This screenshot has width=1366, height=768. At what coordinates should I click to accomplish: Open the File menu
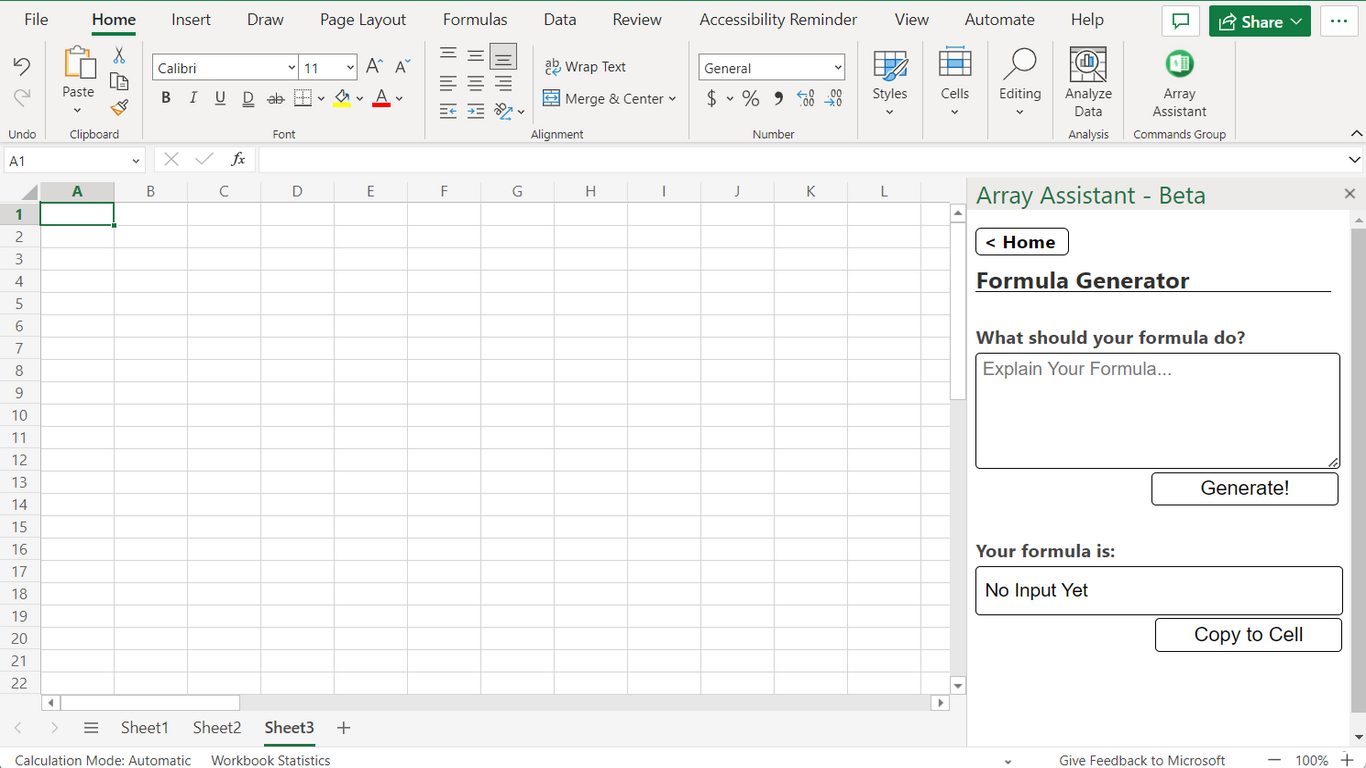tap(36, 20)
